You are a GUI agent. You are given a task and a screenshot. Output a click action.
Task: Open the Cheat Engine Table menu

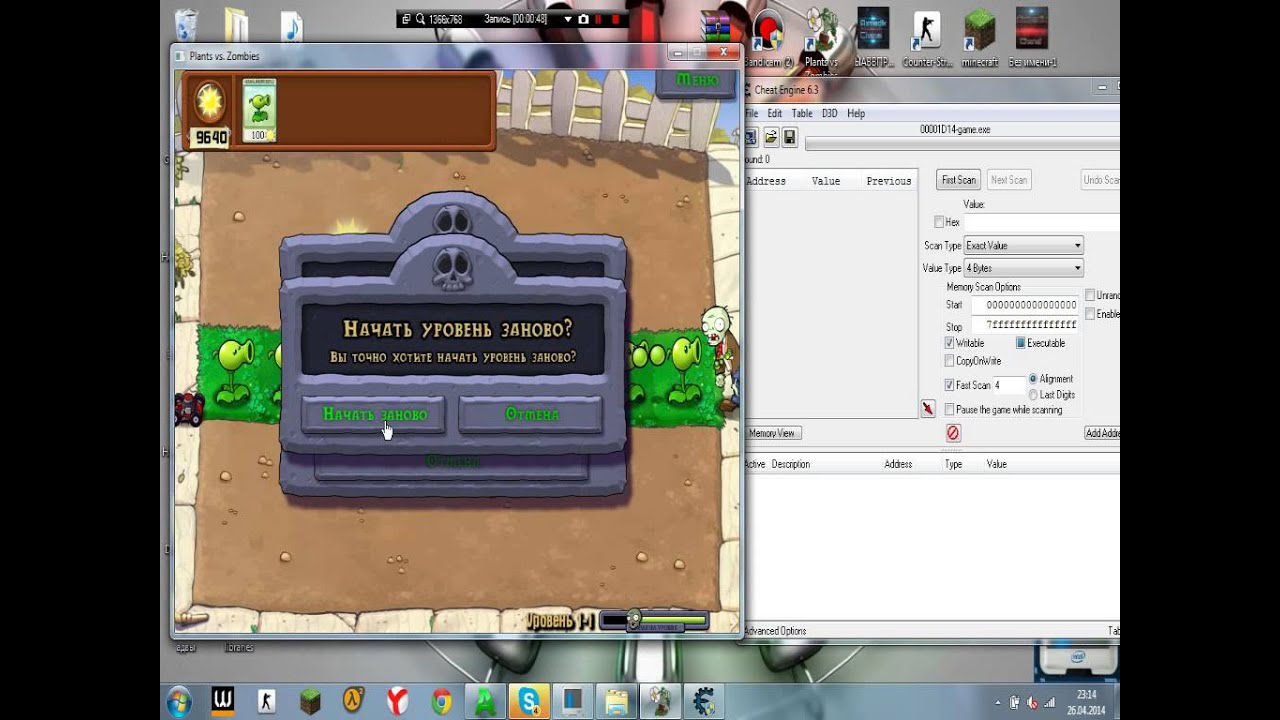802,113
